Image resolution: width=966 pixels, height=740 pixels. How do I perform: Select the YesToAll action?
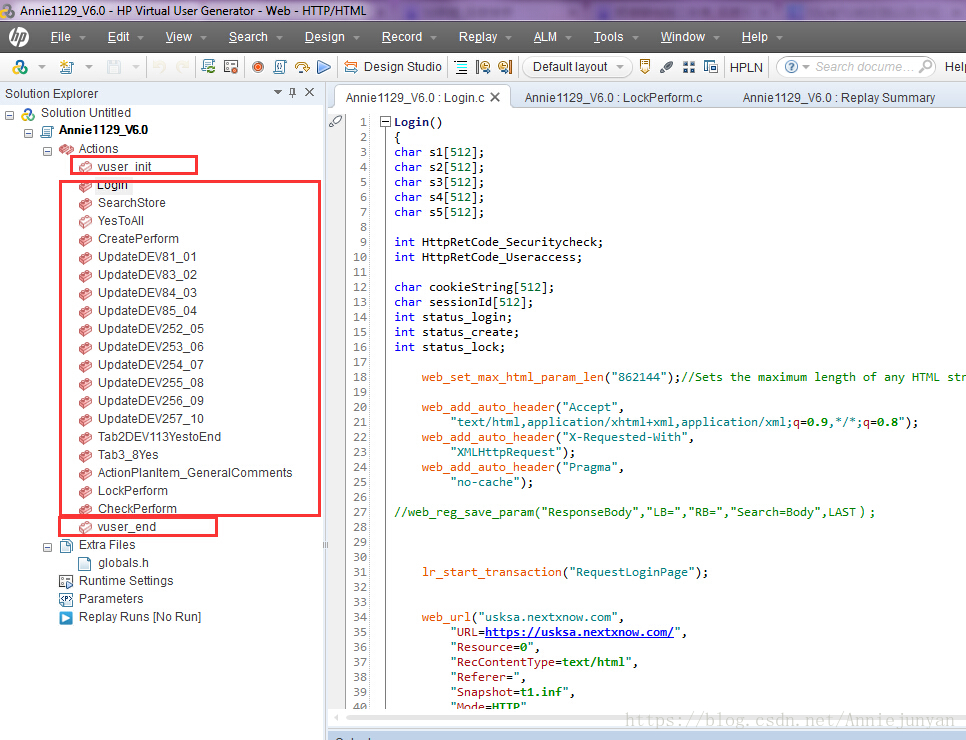pyautogui.click(x=121, y=221)
